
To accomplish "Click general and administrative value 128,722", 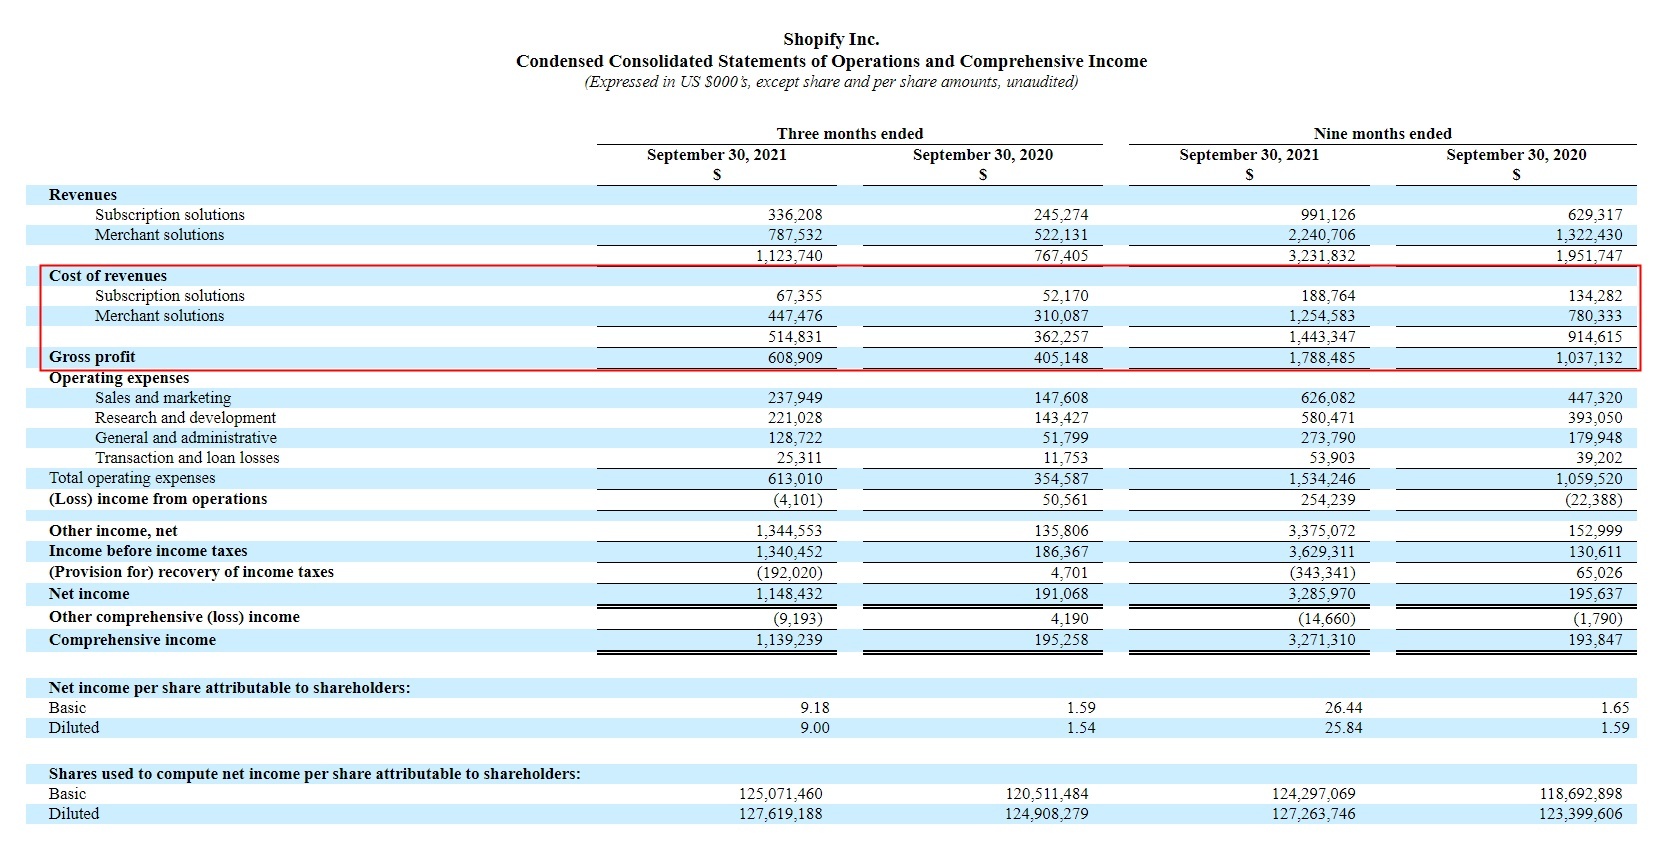I will coord(795,438).
